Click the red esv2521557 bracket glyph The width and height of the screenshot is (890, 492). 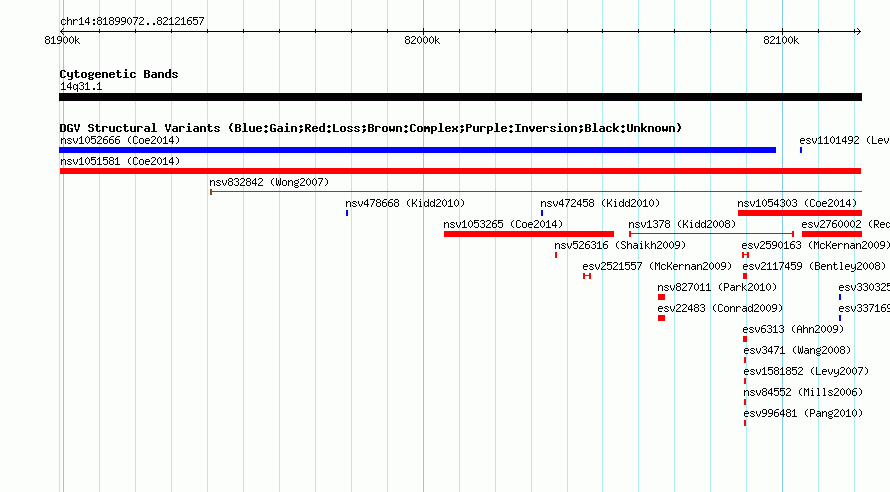pyautogui.click(x=587, y=276)
